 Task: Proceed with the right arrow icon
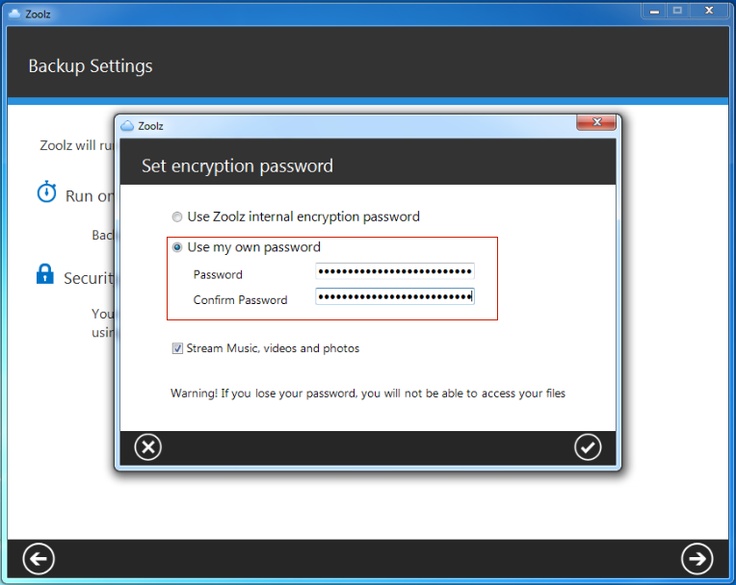(x=696, y=558)
